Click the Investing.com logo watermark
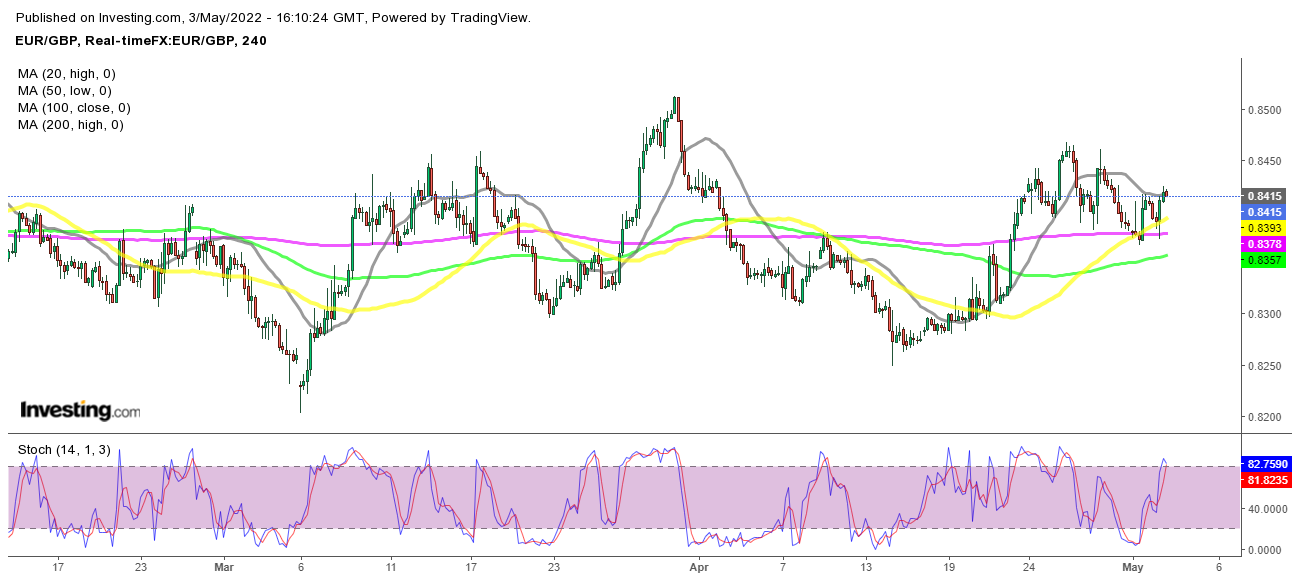This screenshot has height=580, width=1299. point(80,411)
